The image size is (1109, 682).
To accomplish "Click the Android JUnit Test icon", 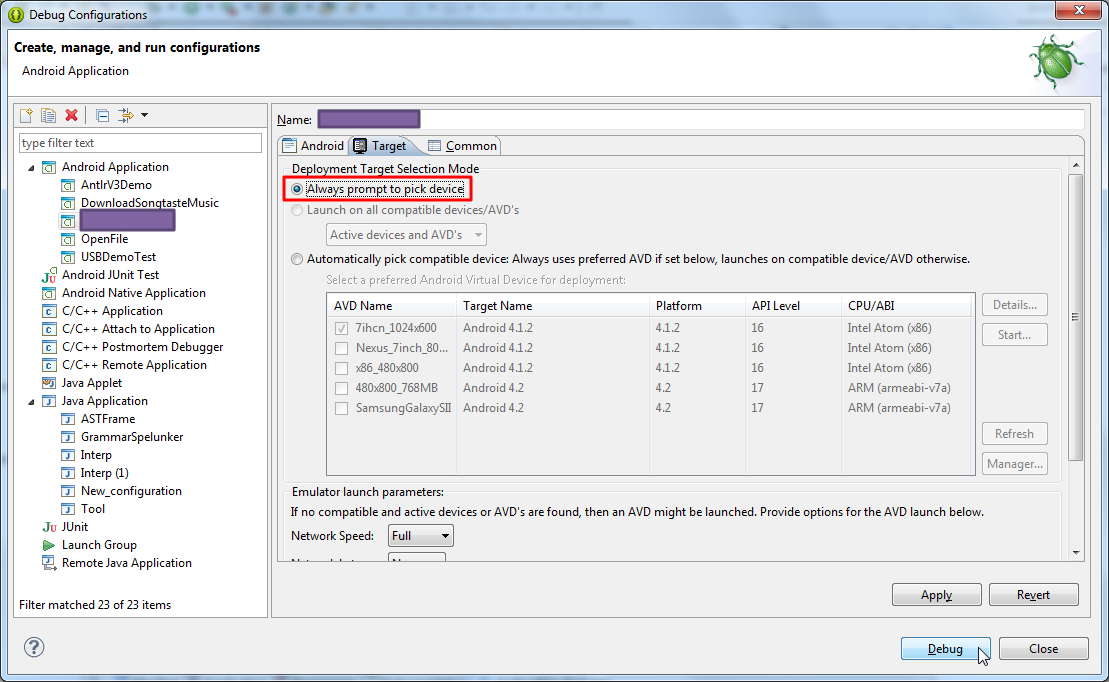I will pyautogui.click(x=49, y=275).
